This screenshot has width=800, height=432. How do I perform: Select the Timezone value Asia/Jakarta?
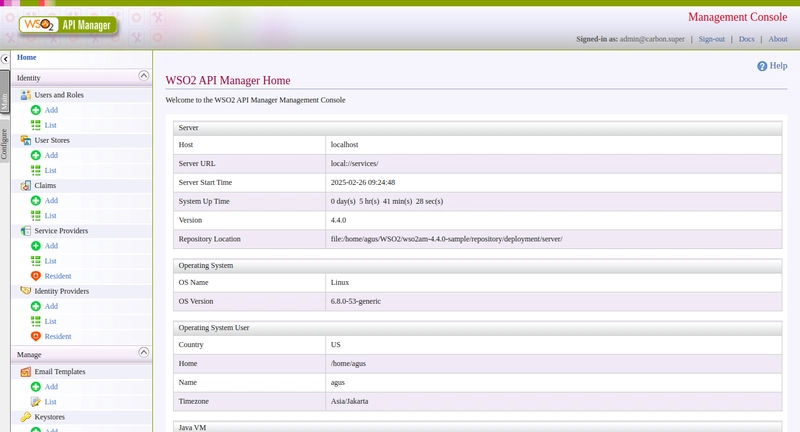click(x=349, y=401)
